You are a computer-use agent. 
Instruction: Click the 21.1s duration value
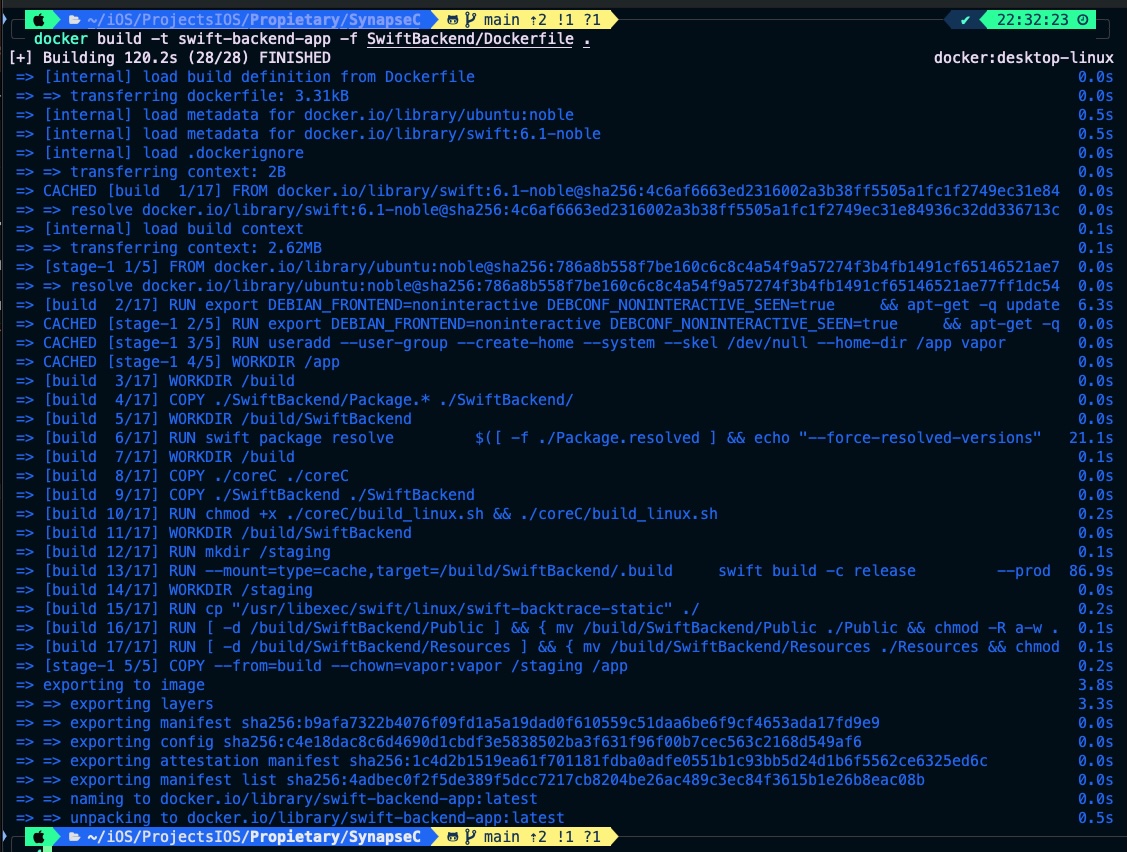pyautogui.click(x=1091, y=438)
